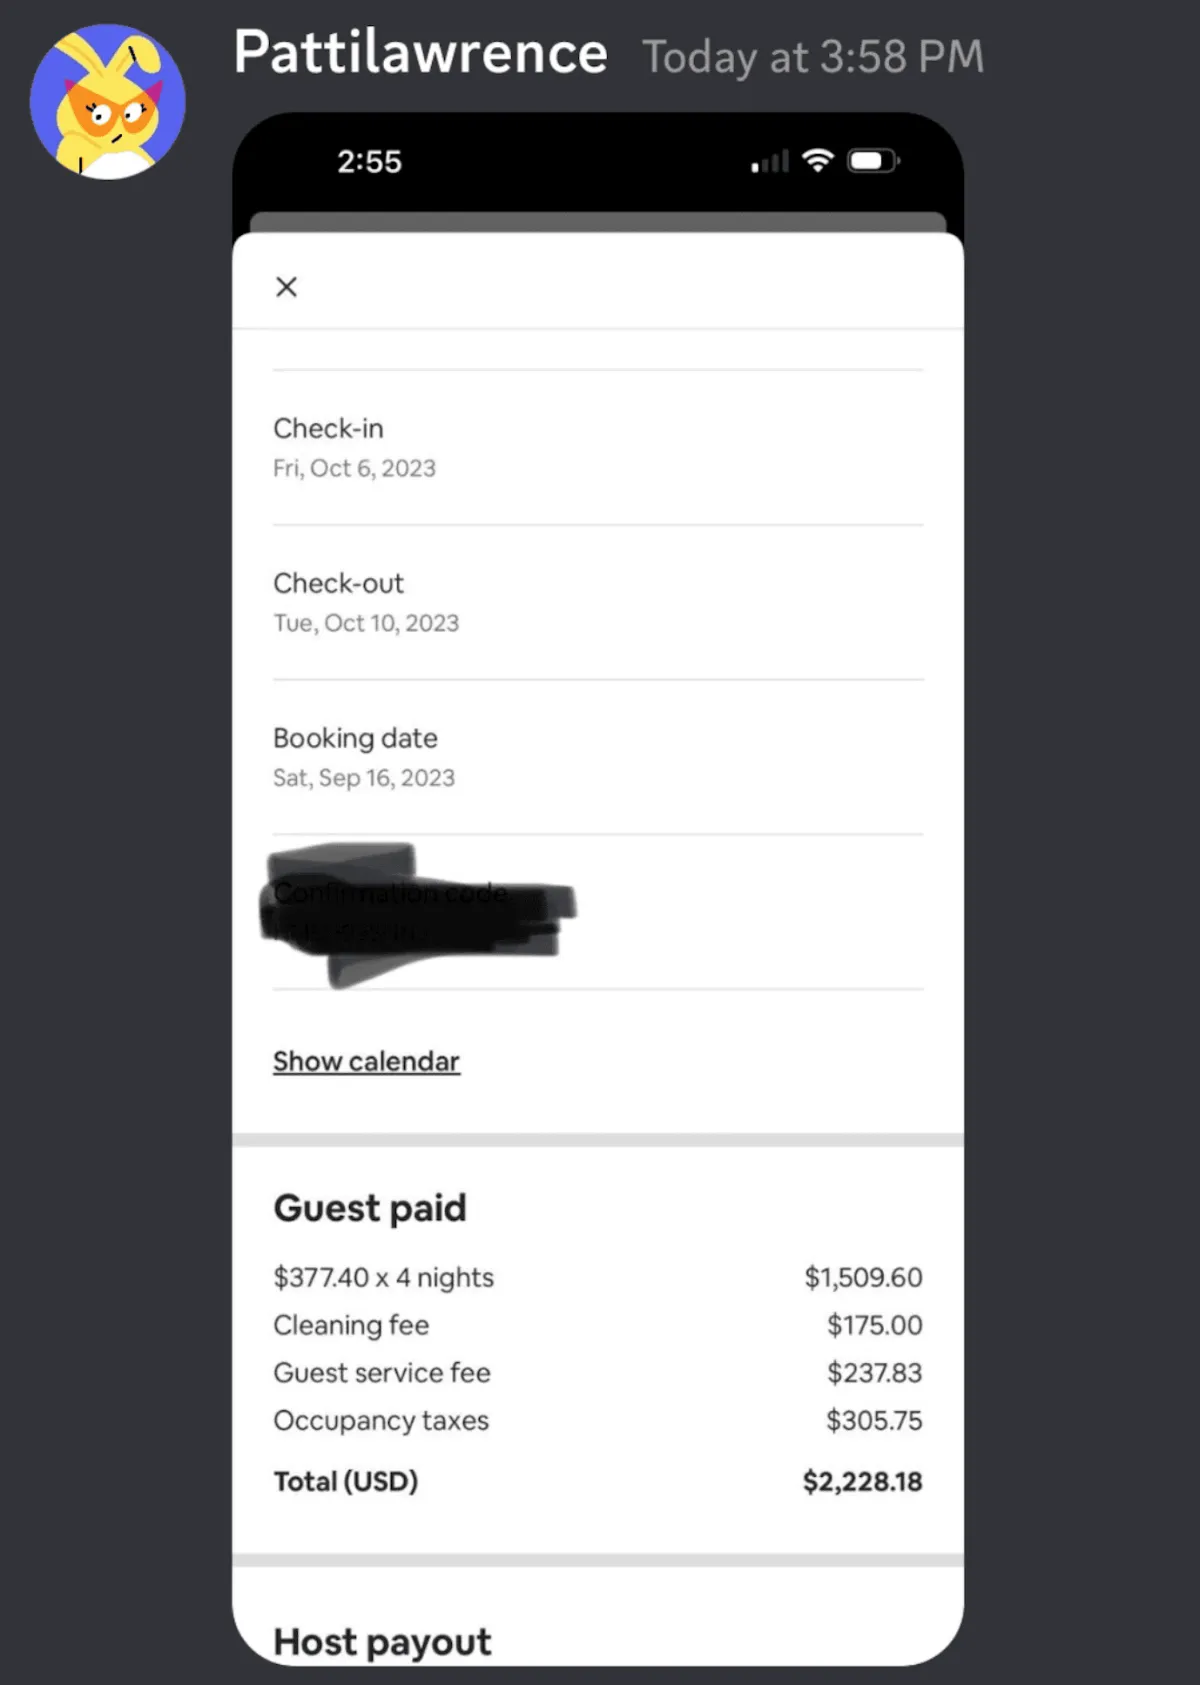Screen dimensions: 1200x1685
Task: Select the Booking date row
Action: point(598,758)
